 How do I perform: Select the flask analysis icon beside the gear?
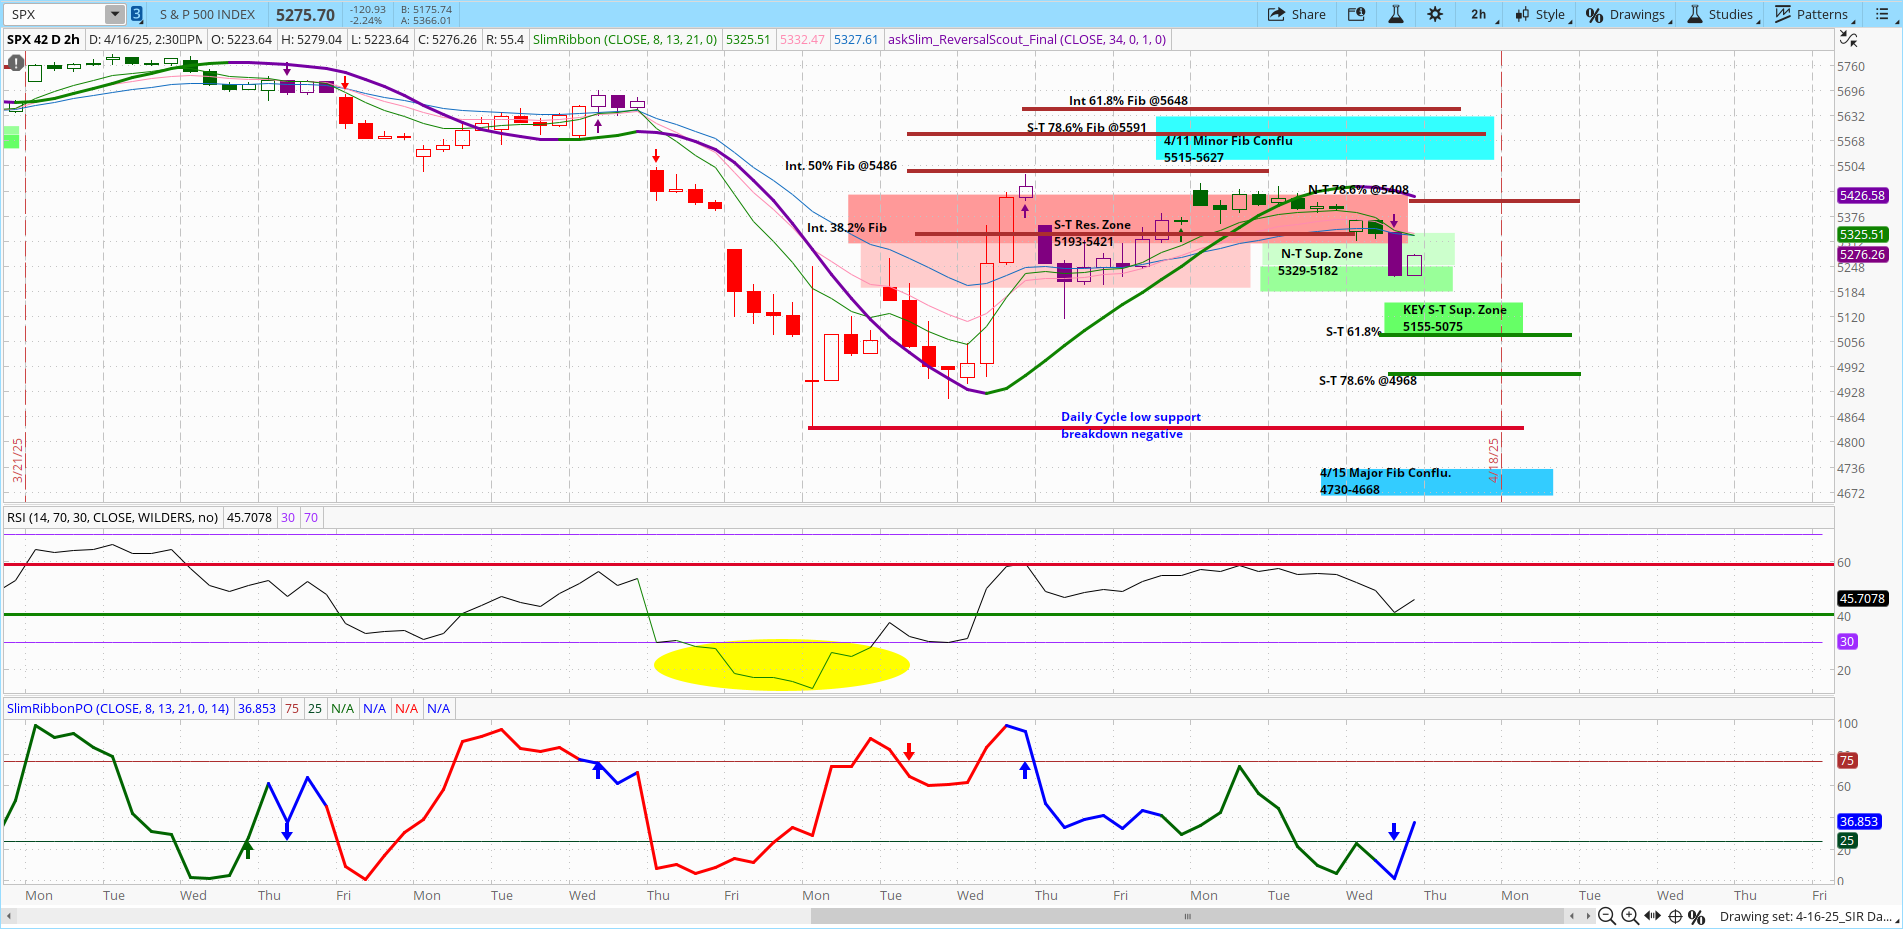point(1396,14)
